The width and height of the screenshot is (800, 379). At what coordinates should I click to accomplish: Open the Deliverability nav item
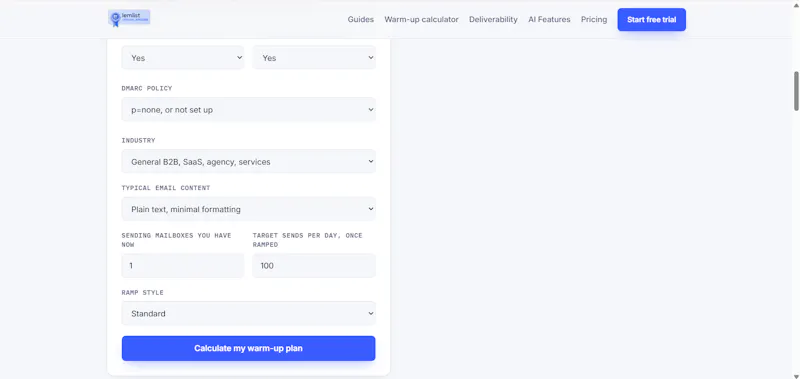click(493, 19)
